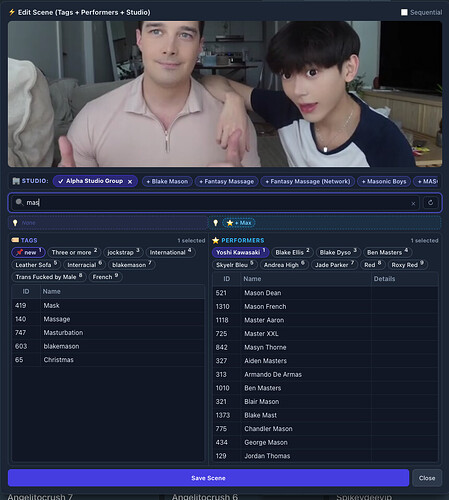Select performer row Blair Mason
Screen dimensions: 449x500
[x=325, y=402]
